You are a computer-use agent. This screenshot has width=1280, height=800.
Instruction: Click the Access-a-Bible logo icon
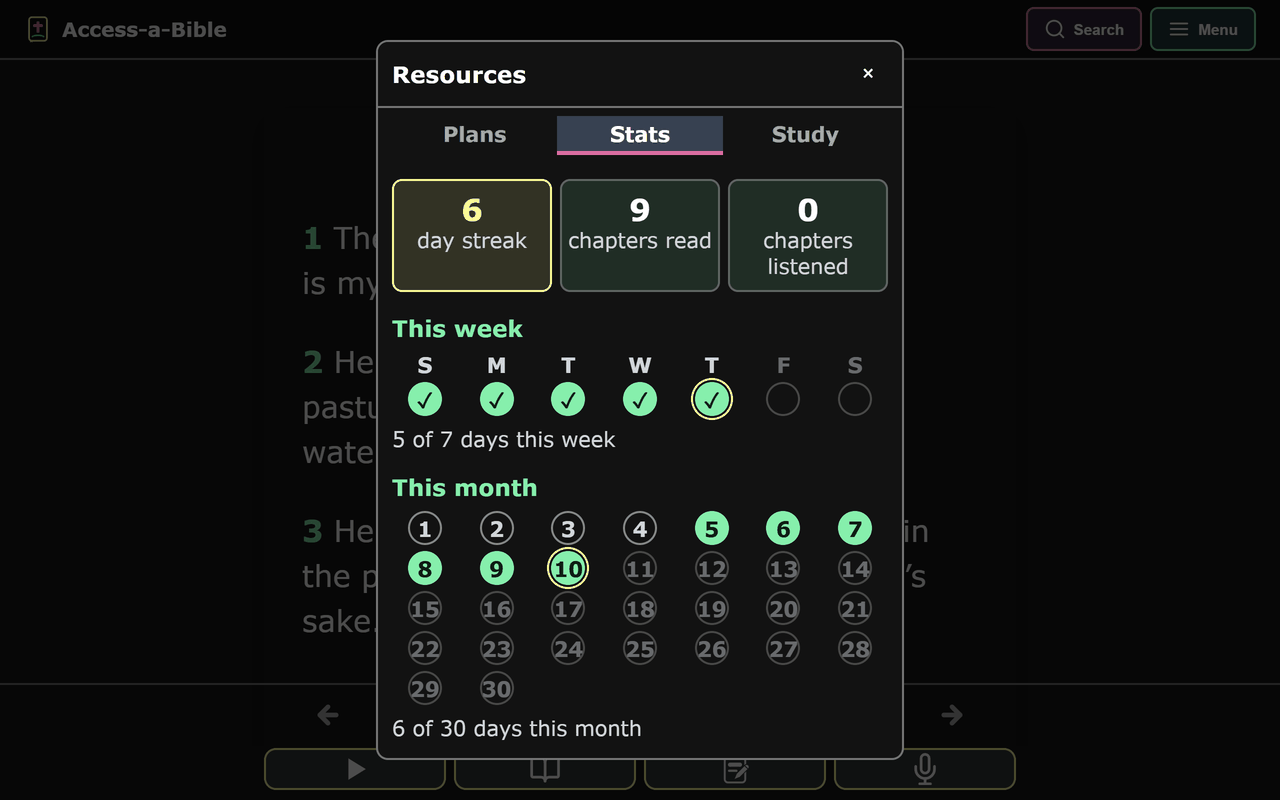38,29
